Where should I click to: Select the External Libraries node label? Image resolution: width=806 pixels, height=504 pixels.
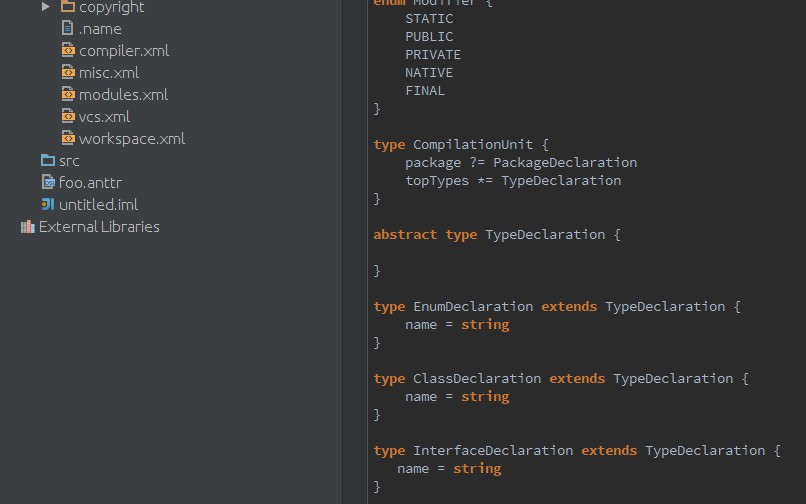99,227
